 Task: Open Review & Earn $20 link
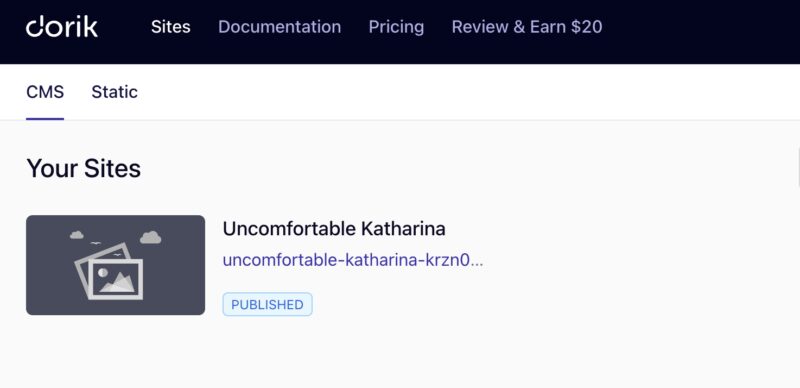[x=527, y=27]
